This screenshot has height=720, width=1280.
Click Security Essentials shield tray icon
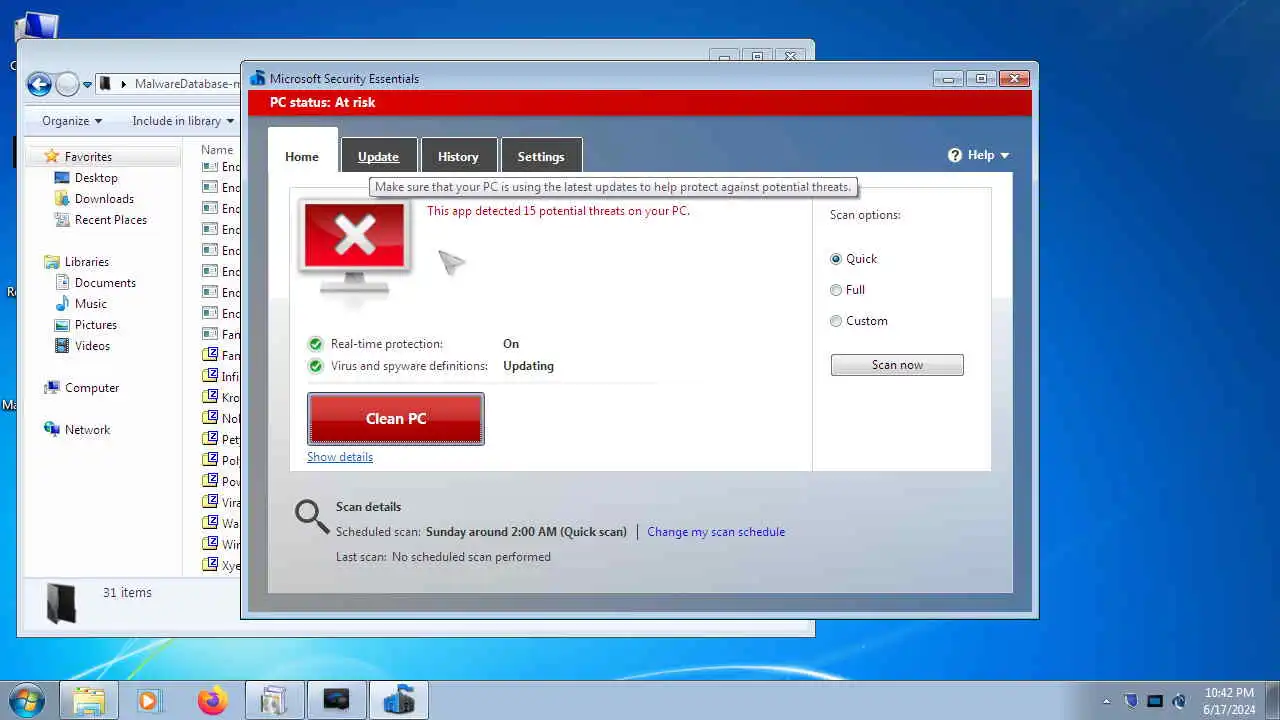click(x=1131, y=701)
